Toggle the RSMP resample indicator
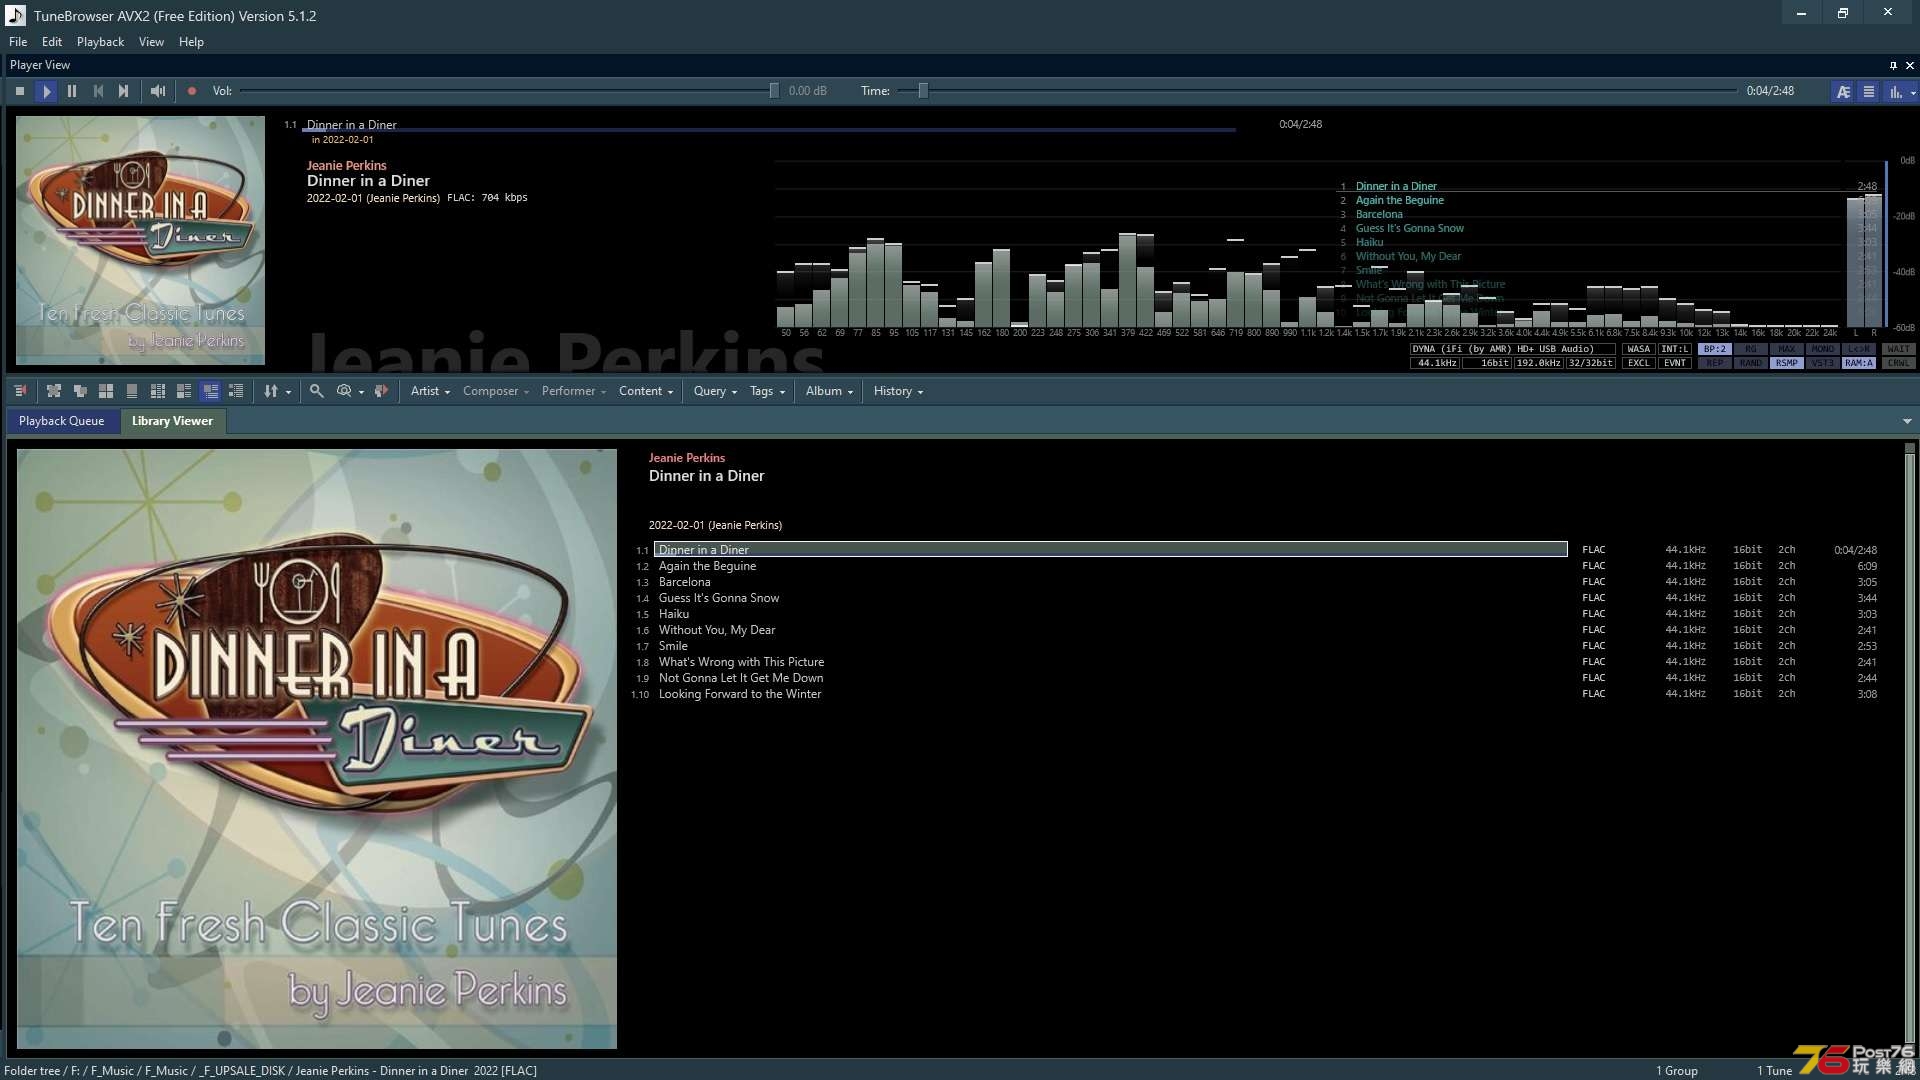Viewport: 1920px width, 1080px height. (1787, 363)
